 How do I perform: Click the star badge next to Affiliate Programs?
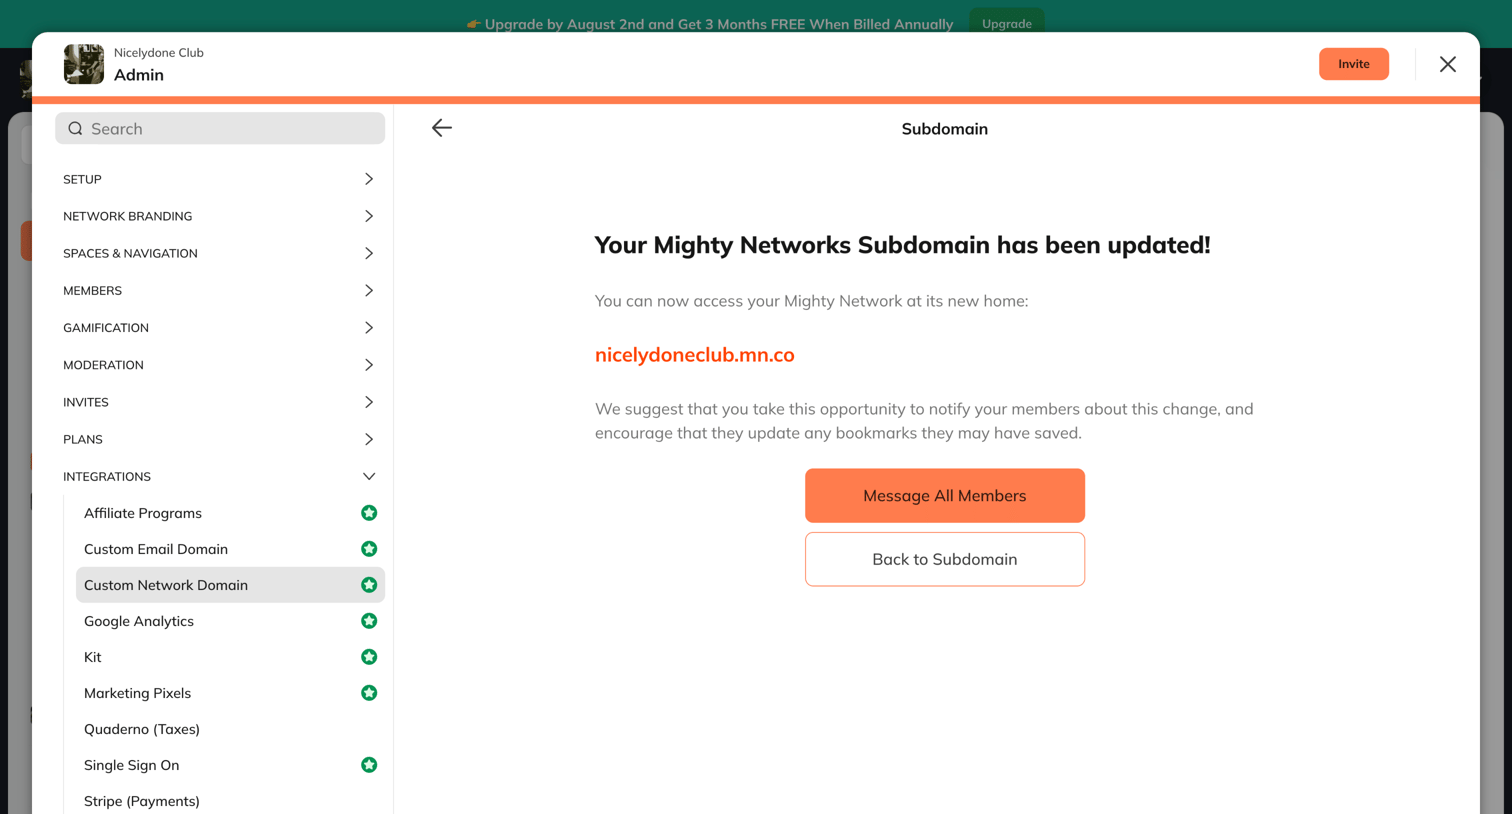(x=369, y=513)
